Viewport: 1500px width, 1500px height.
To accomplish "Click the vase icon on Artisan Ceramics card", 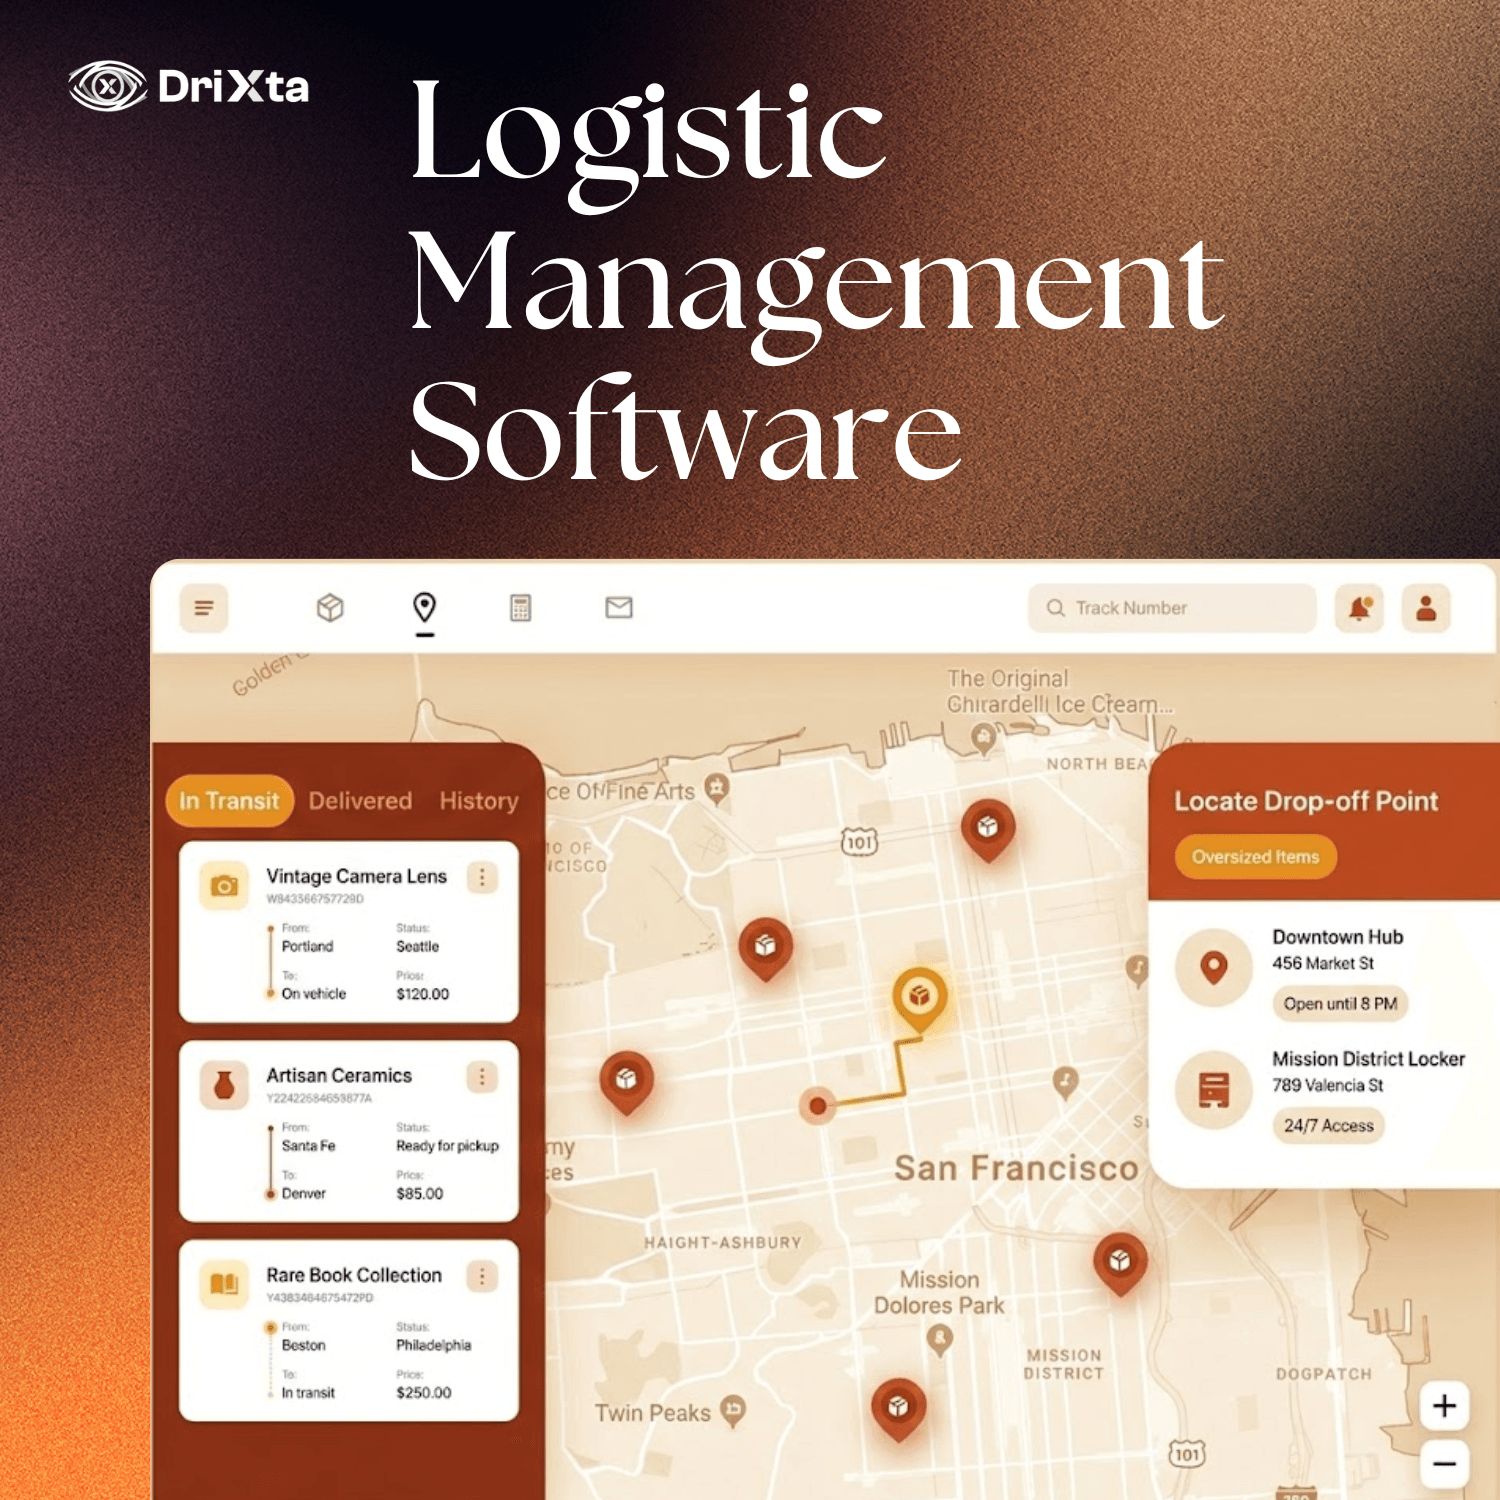I will click(x=224, y=1086).
